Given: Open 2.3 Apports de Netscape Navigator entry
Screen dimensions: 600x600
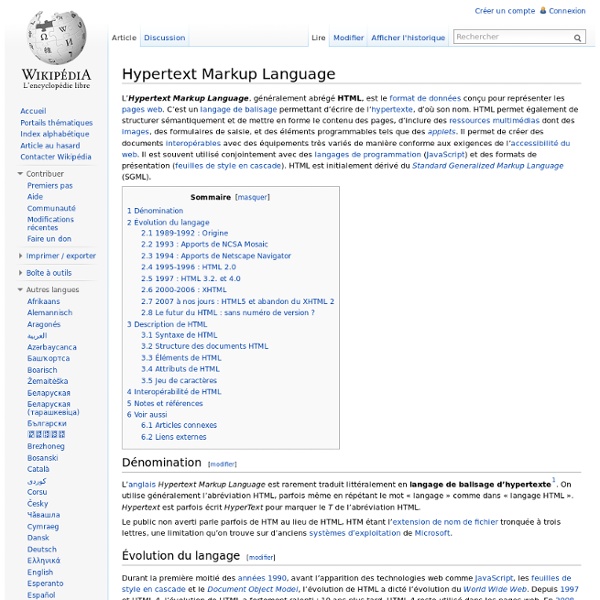Looking at the screenshot, I should pyautogui.click(x=216, y=256).
